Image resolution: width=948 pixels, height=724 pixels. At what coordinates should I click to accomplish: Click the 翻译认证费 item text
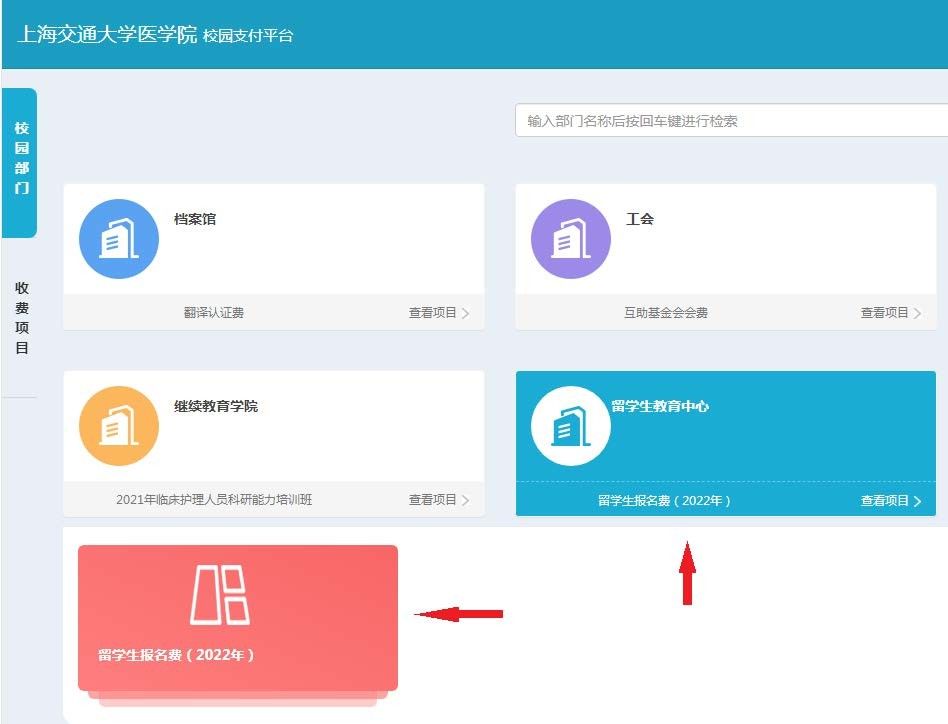213,313
